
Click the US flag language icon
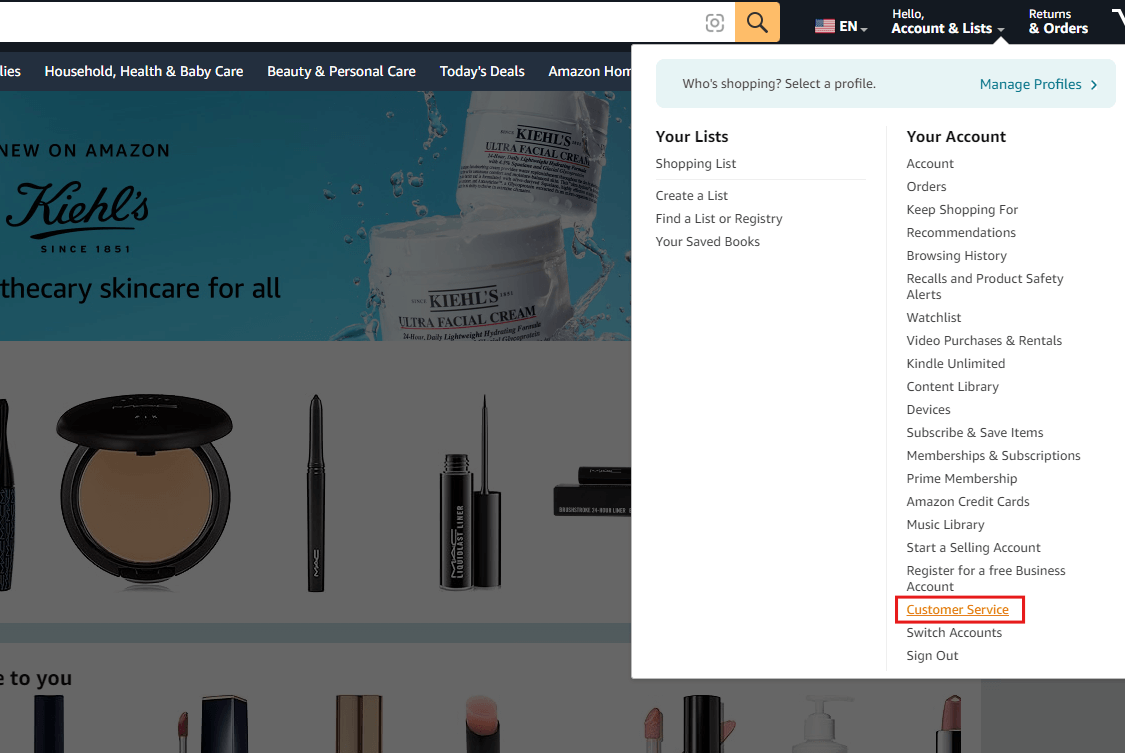click(825, 27)
